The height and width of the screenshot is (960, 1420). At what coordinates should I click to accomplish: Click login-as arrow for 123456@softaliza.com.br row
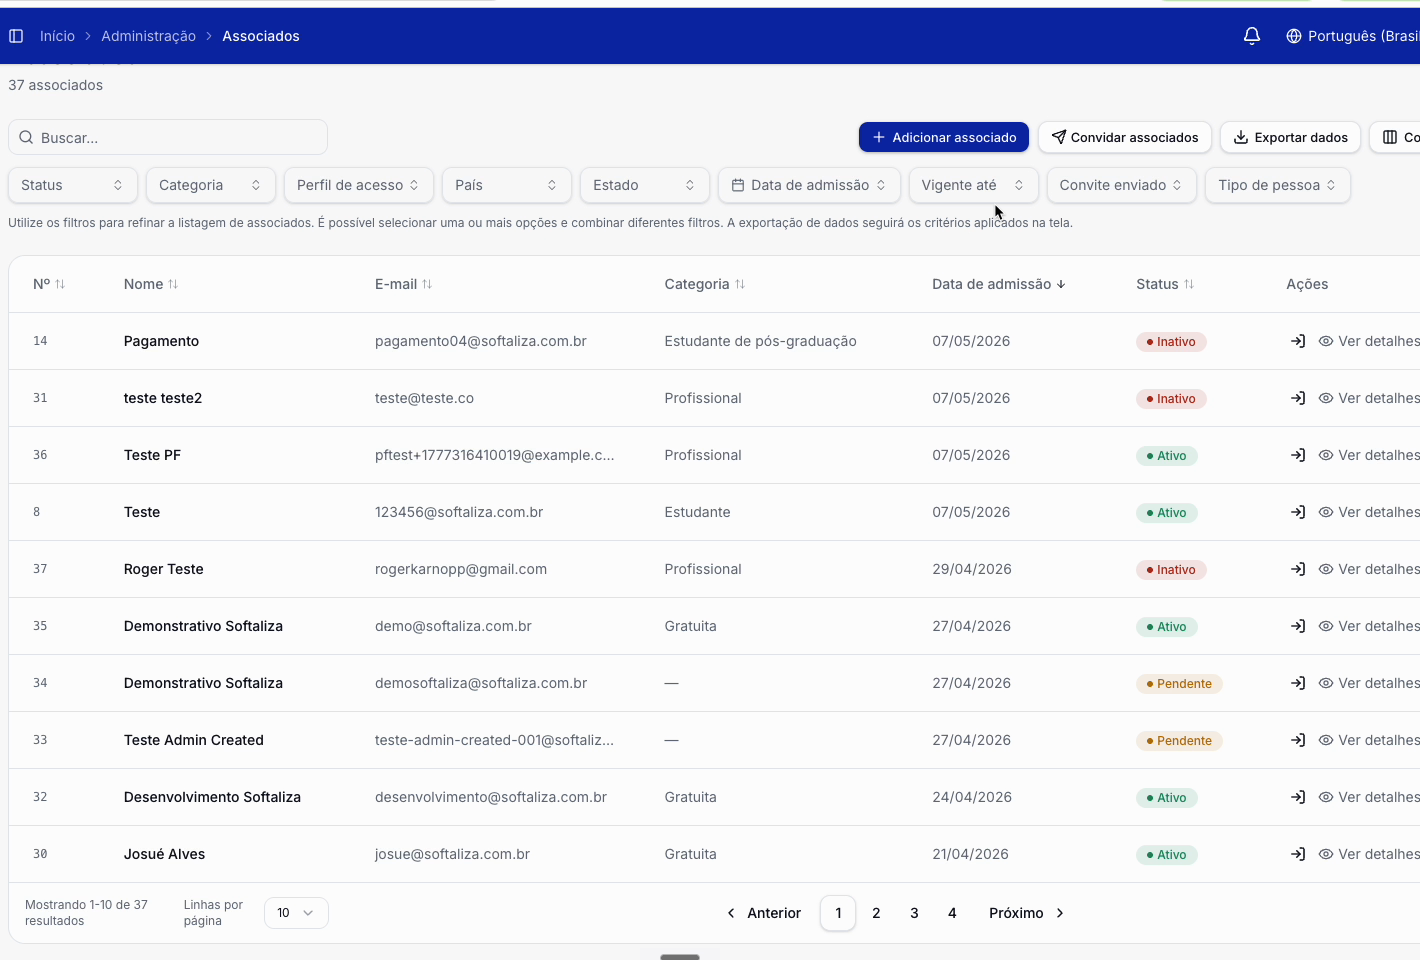pos(1298,512)
